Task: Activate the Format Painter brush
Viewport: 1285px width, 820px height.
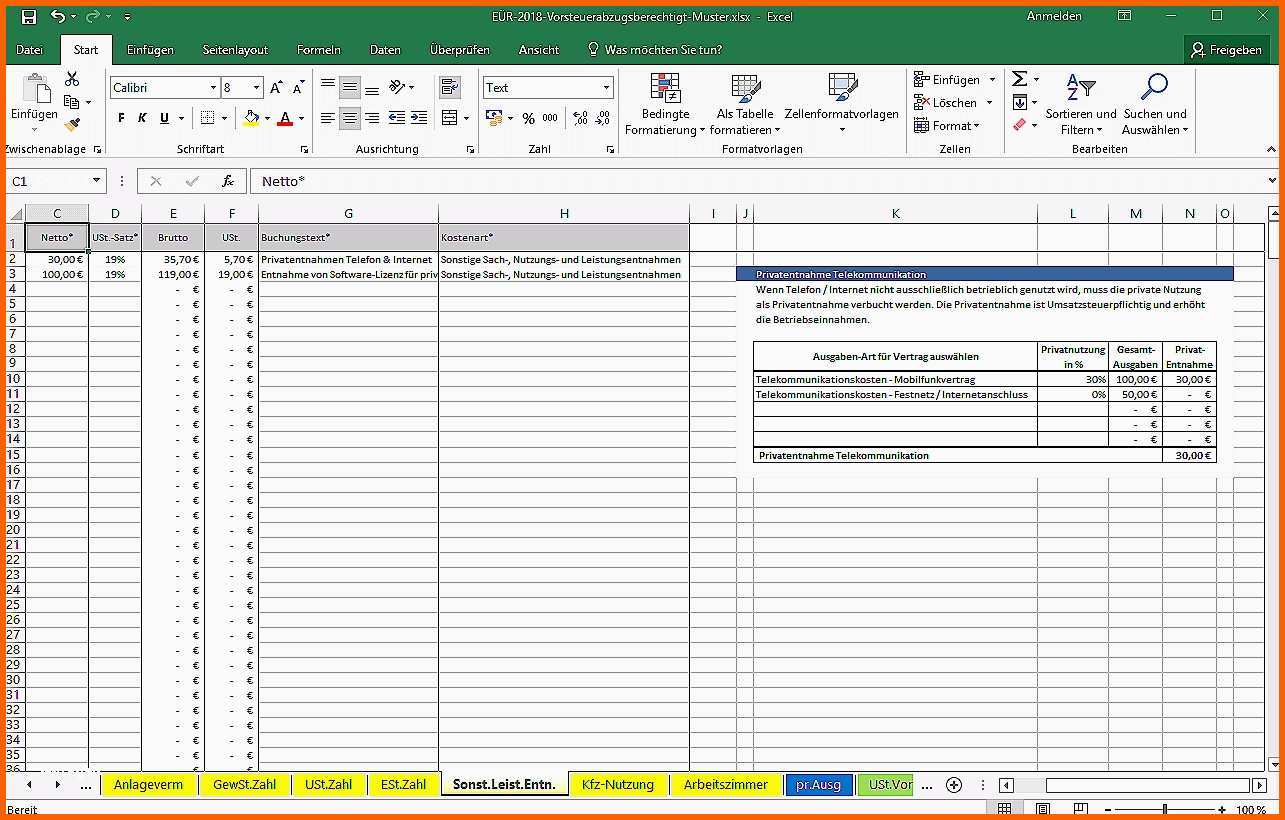Action: tap(72, 125)
